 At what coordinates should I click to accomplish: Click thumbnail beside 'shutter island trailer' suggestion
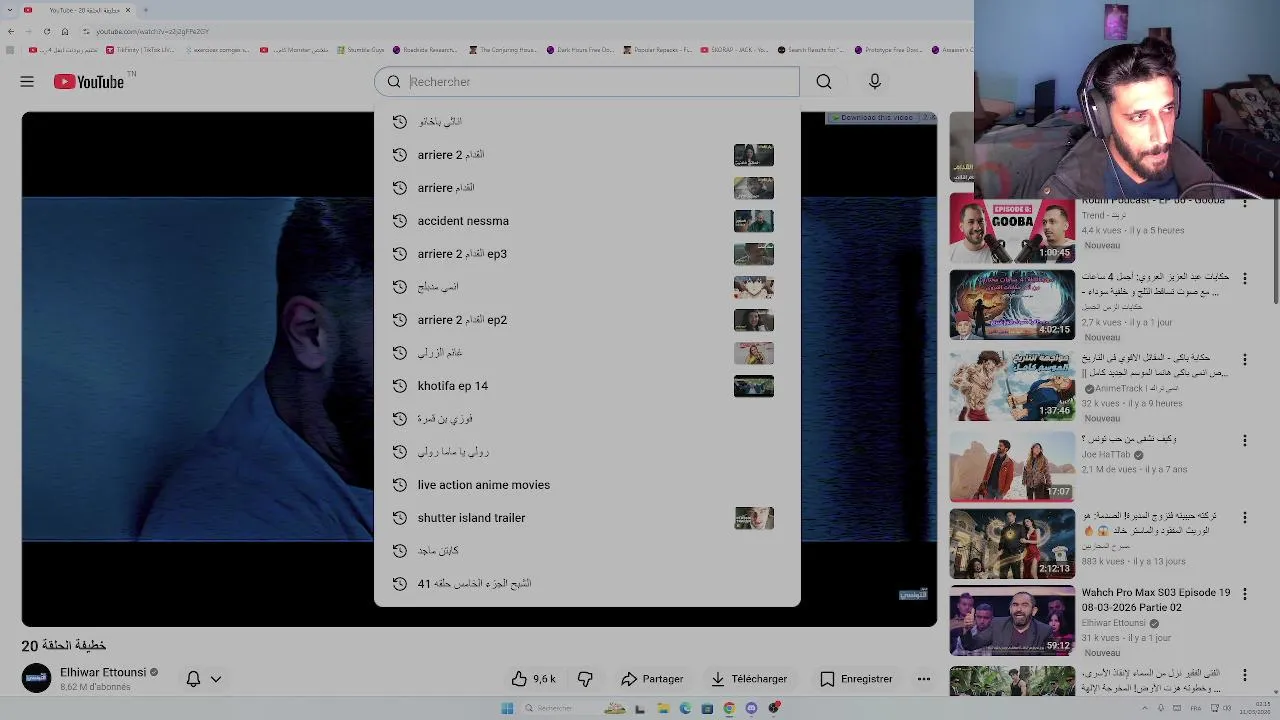point(754,518)
